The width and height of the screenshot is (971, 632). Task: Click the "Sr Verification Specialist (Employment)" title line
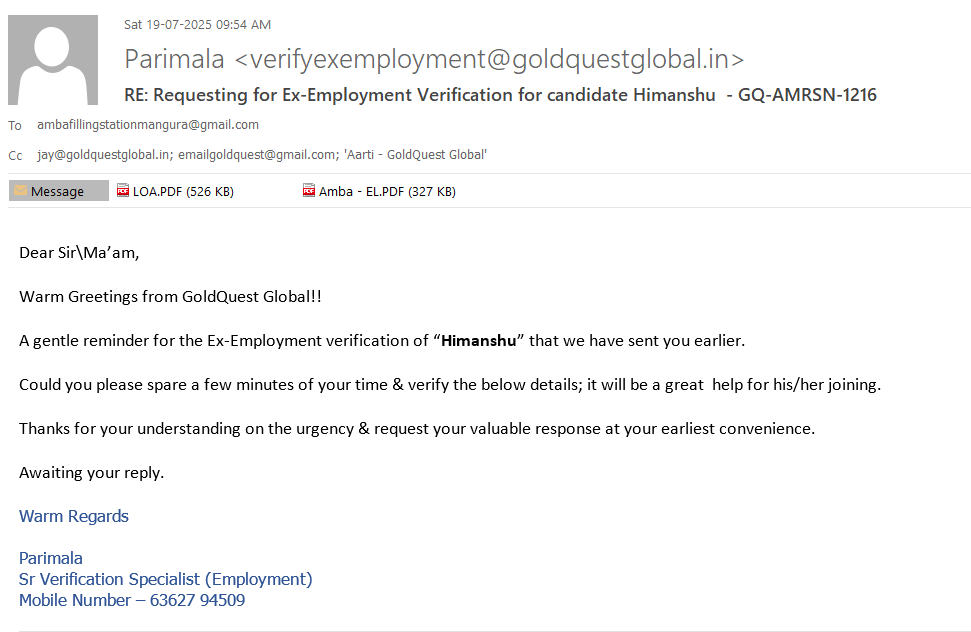(166, 580)
